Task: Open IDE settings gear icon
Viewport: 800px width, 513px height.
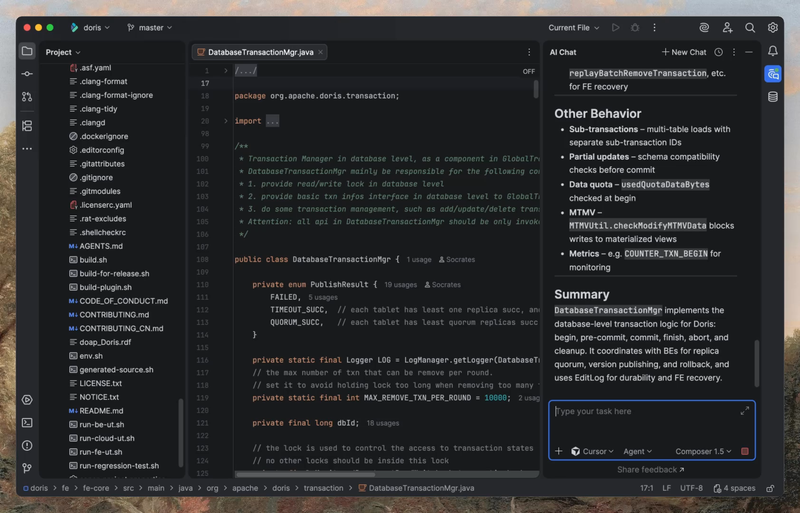Action: tap(772, 28)
